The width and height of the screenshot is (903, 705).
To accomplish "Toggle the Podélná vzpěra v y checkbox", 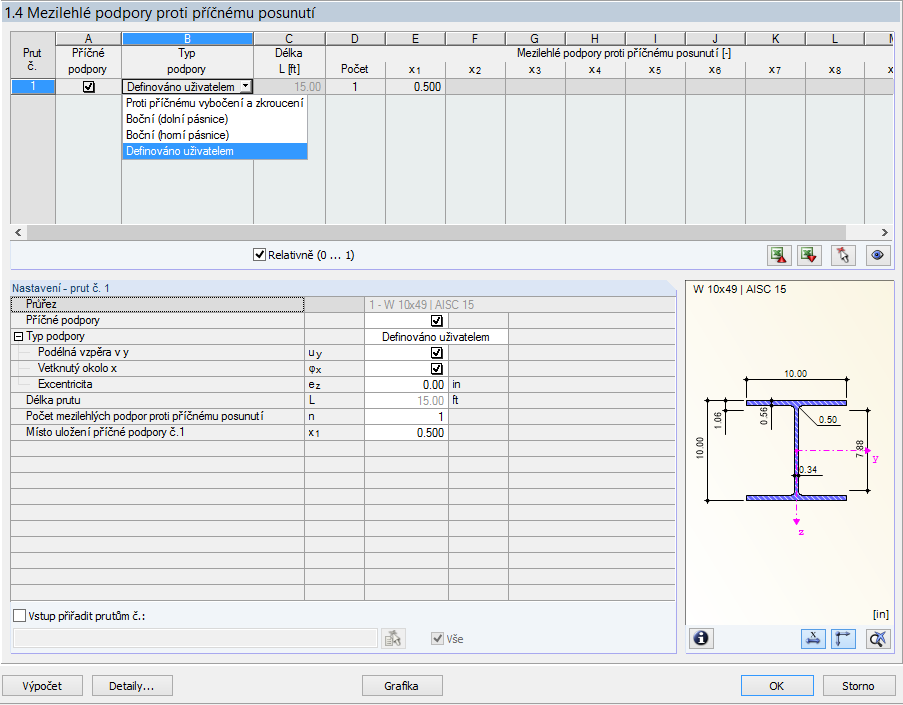I will coord(437,352).
